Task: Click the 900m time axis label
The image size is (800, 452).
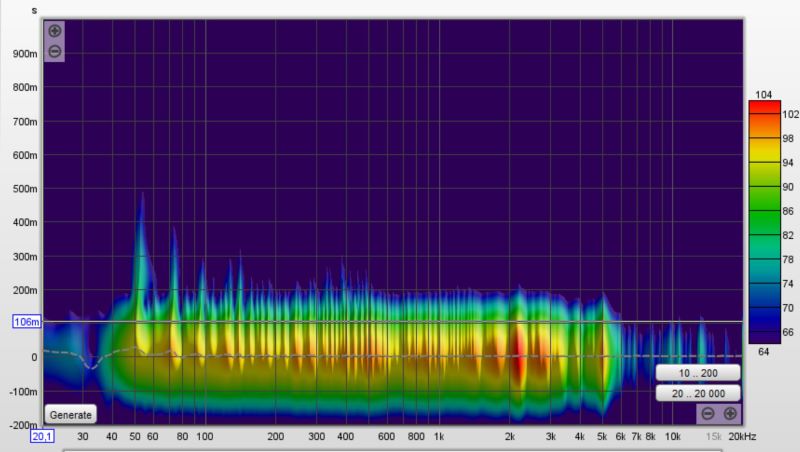Action: [x=25, y=54]
